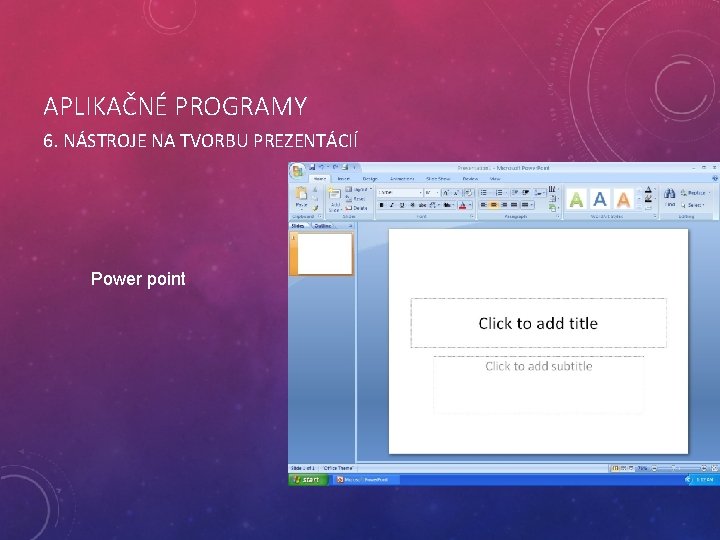720x540 pixels.
Task: Save the presentation from Quick Access toolbar
Action: tap(312, 167)
